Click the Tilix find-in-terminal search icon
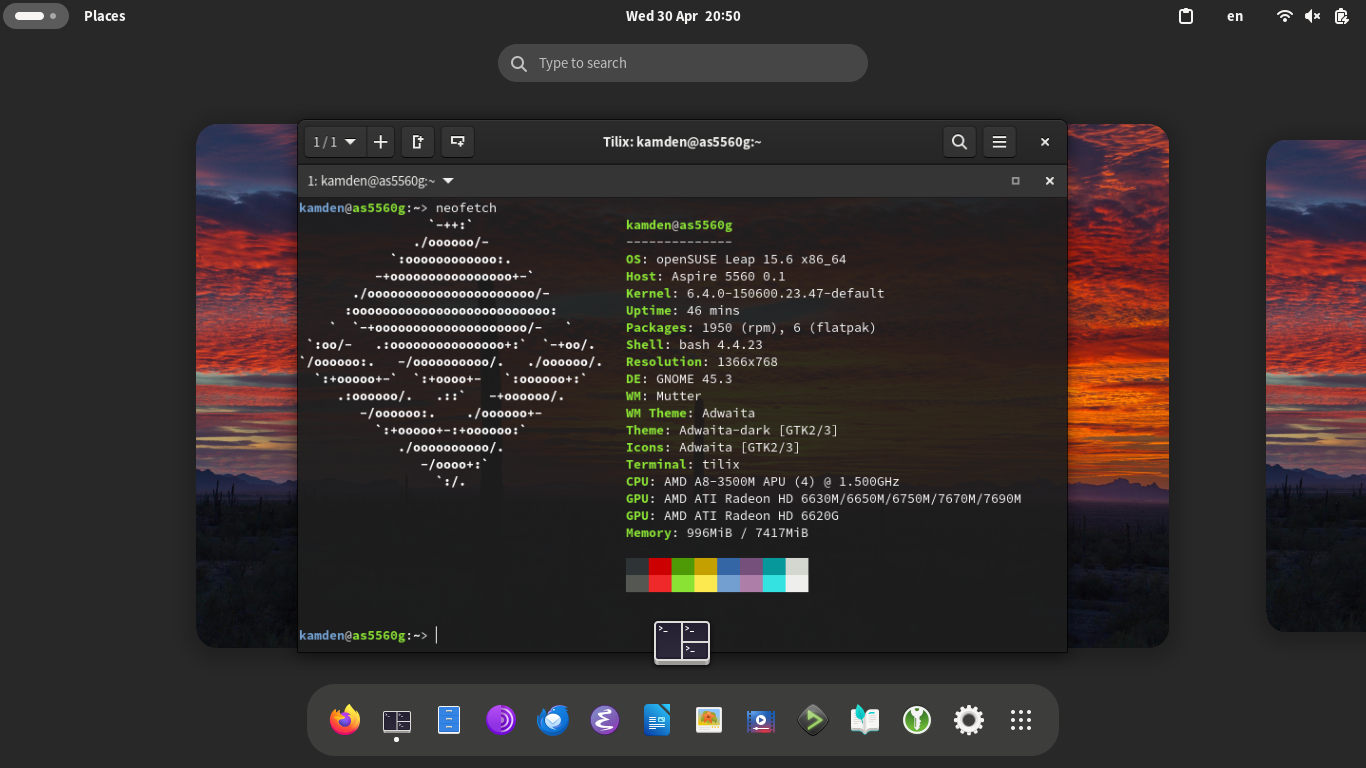The height and width of the screenshot is (768, 1366). click(959, 142)
